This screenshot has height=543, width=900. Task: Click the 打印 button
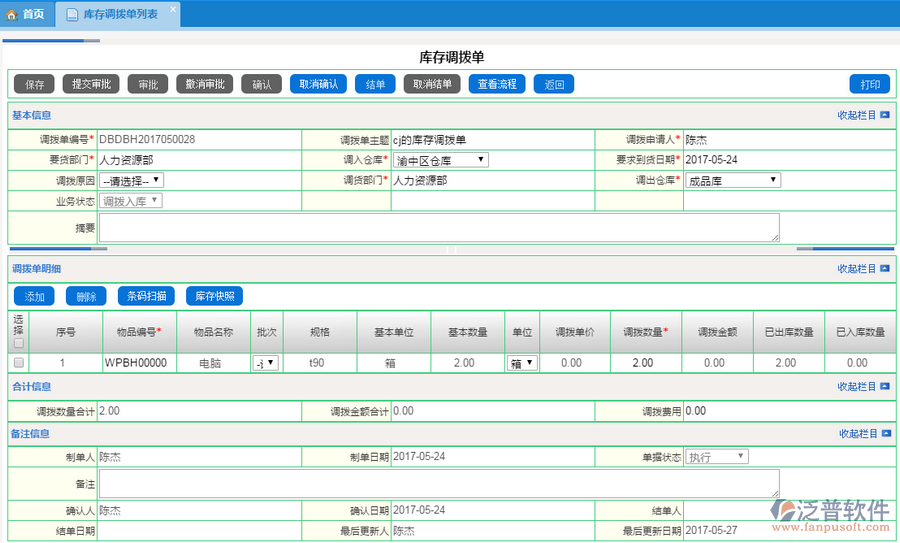click(869, 84)
